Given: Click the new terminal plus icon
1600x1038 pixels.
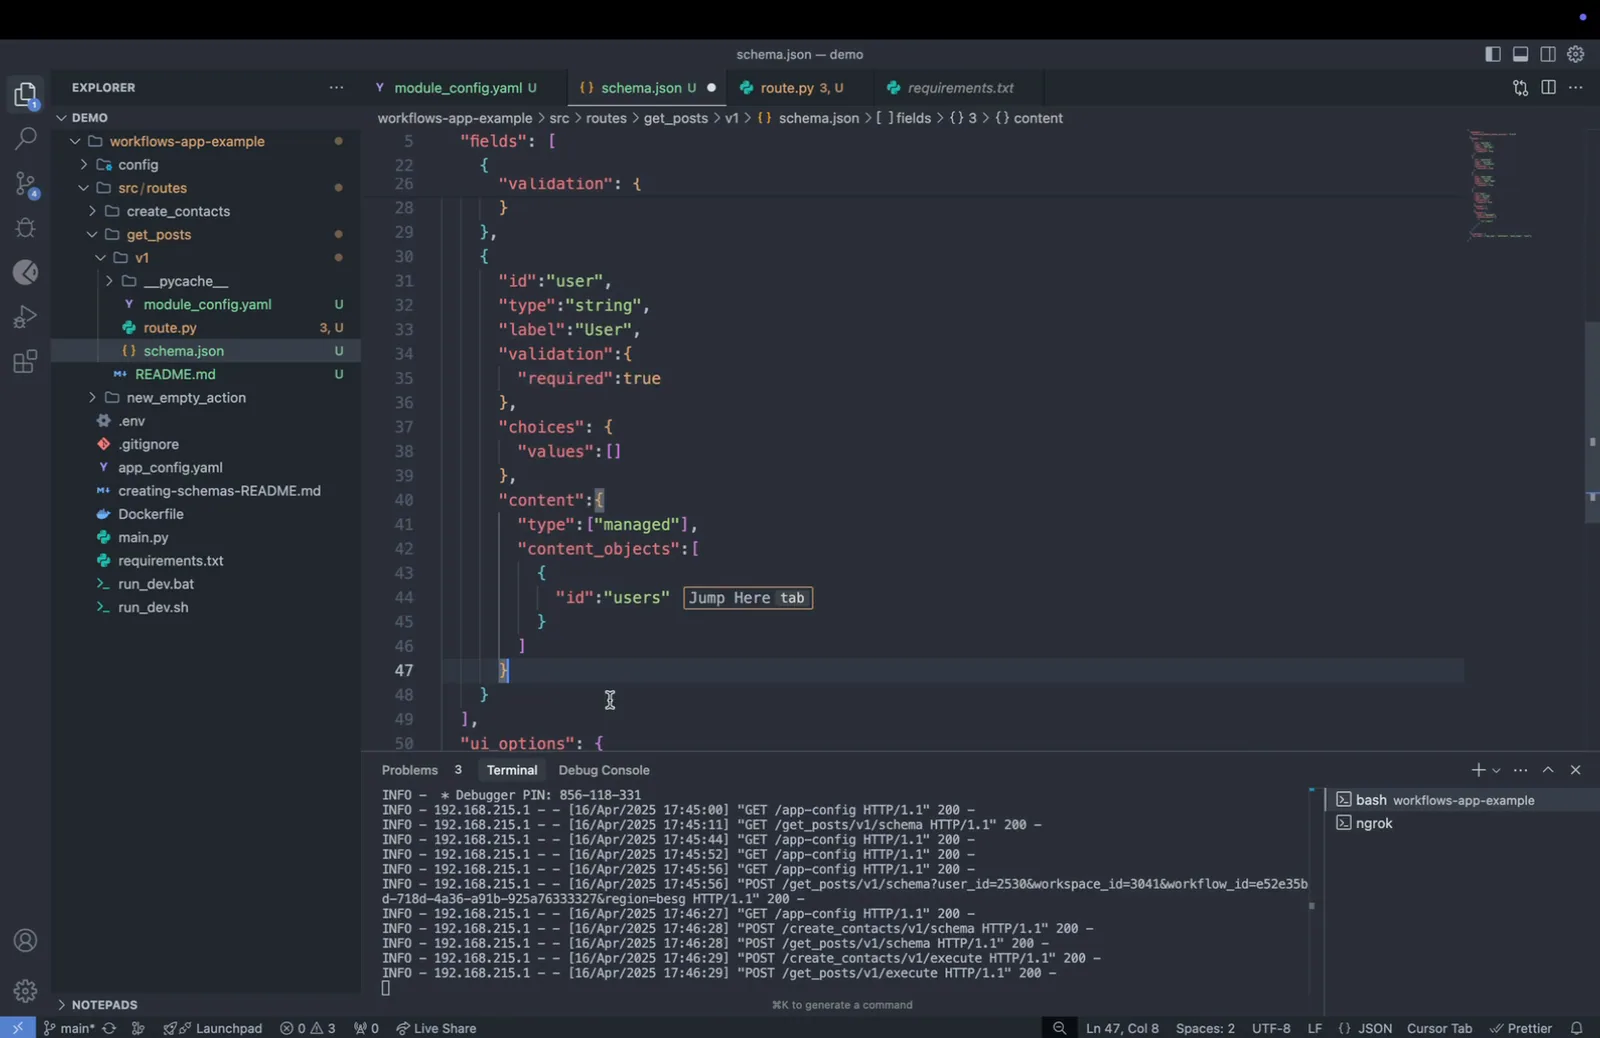Looking at the screenshot, I should (1478, 770).
